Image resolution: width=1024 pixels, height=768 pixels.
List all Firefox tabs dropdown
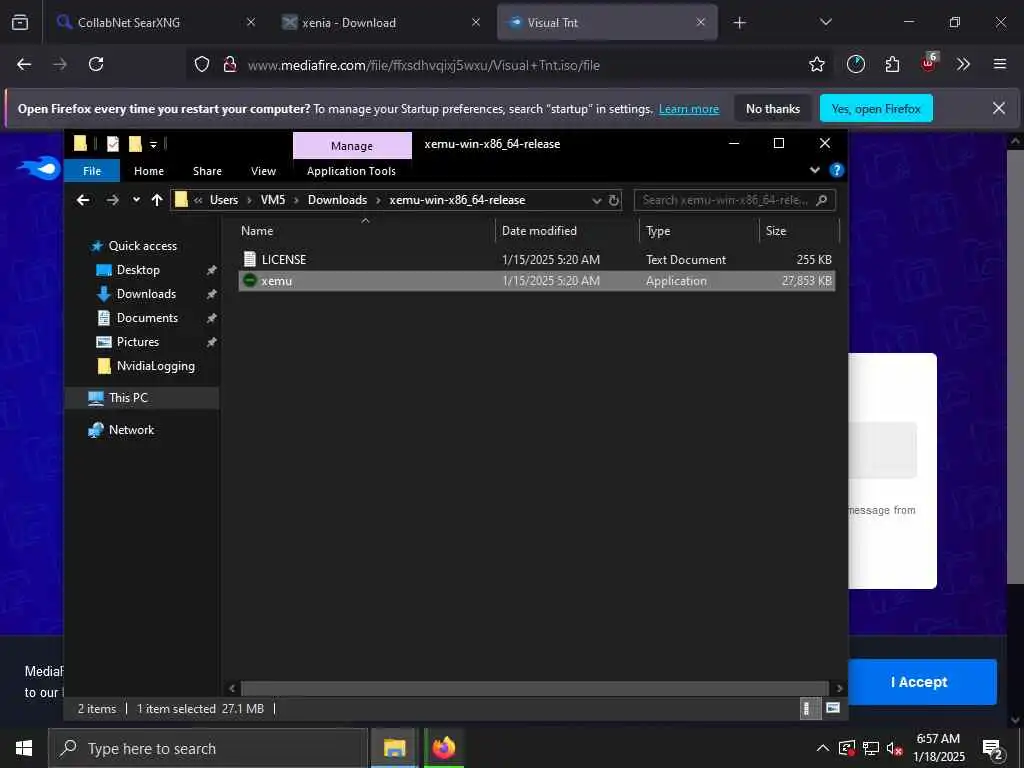(x=825, y=22)
